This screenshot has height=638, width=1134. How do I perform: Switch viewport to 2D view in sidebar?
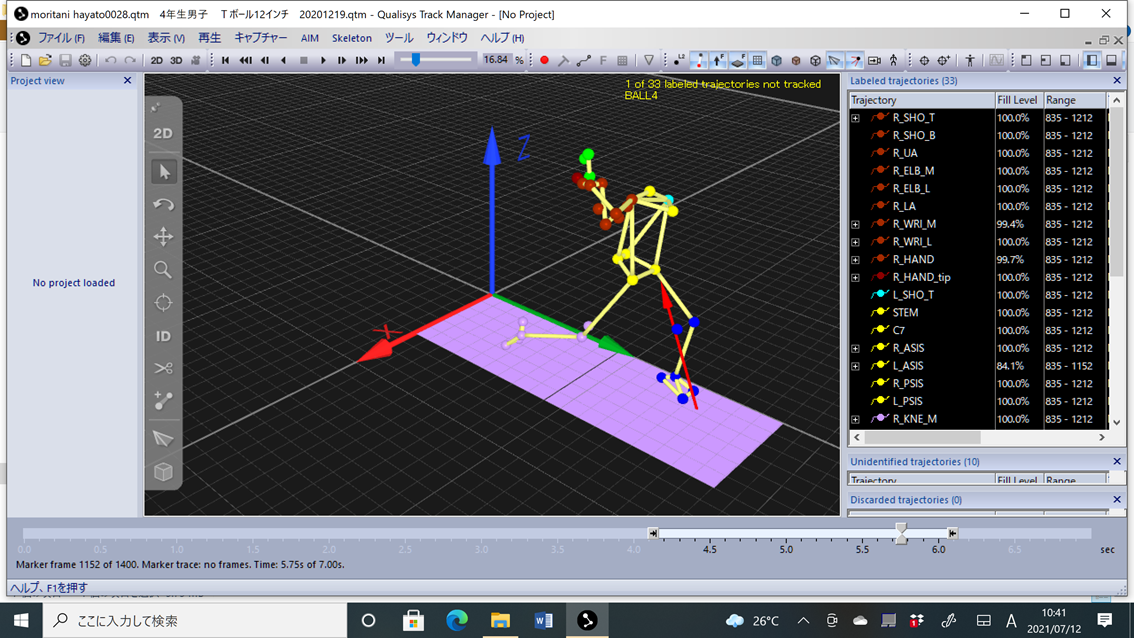[163, 133]
